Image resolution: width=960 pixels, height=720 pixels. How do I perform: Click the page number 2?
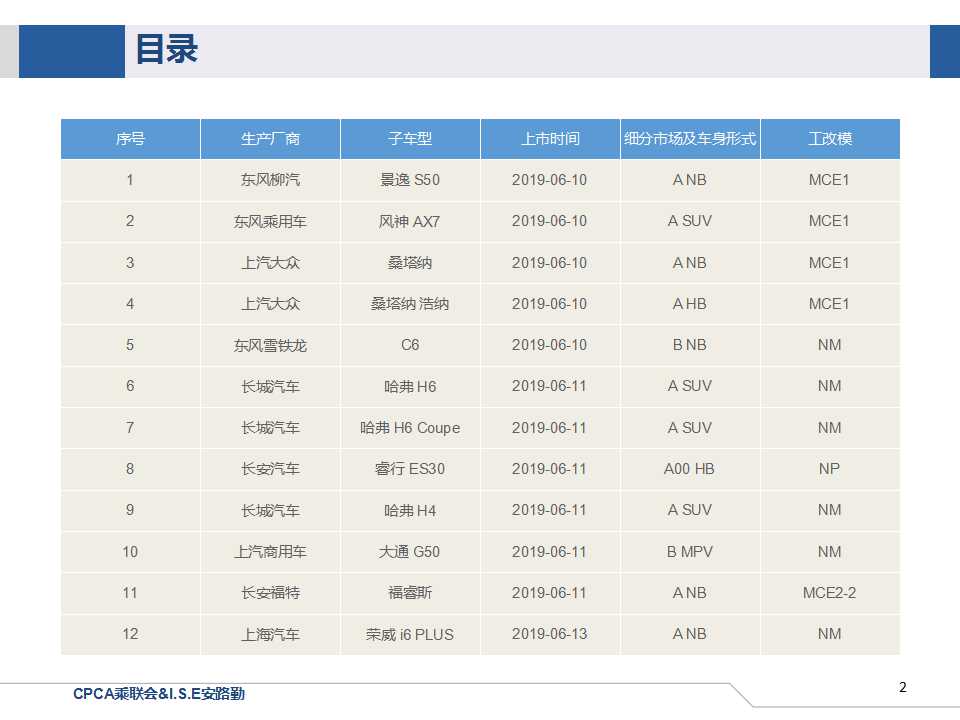coord(902,687)
